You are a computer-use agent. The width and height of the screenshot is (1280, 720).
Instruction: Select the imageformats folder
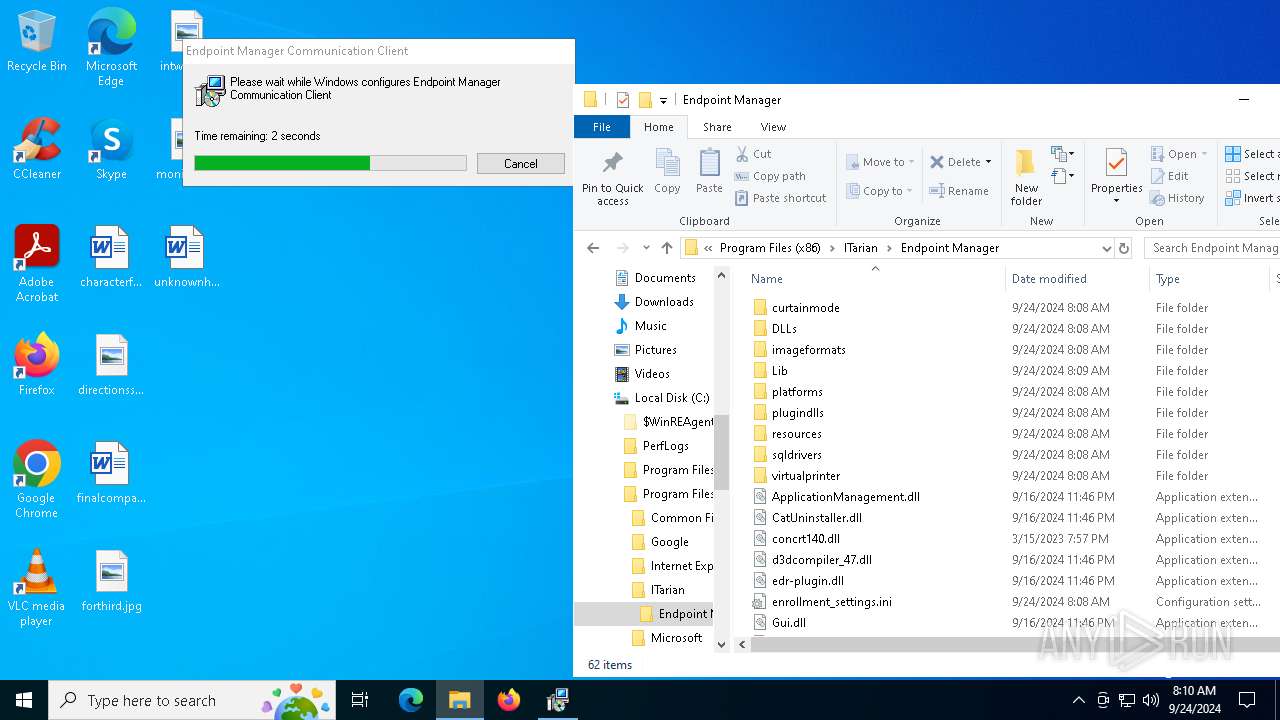(x=808, y=350)
